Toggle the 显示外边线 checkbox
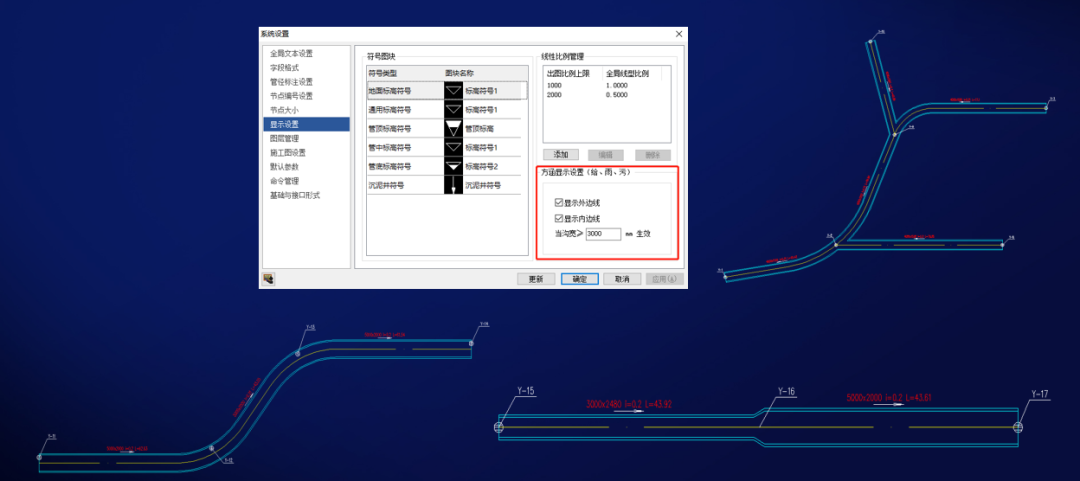Image resolution: width=1080 pixels, height=481 pixels. [559, 203]
